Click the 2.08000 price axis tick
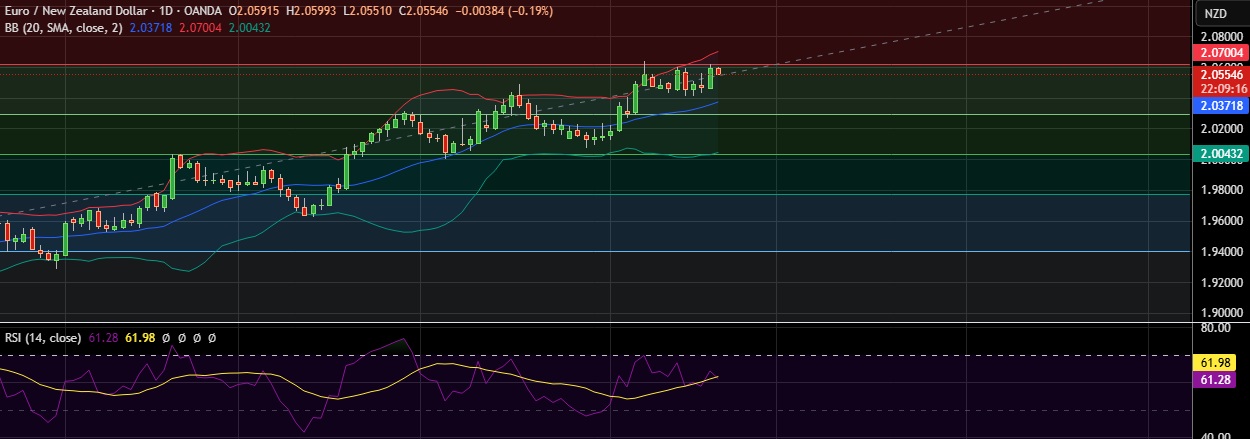The width and height of the screenshot is (1250, 439). (1221, 35)
